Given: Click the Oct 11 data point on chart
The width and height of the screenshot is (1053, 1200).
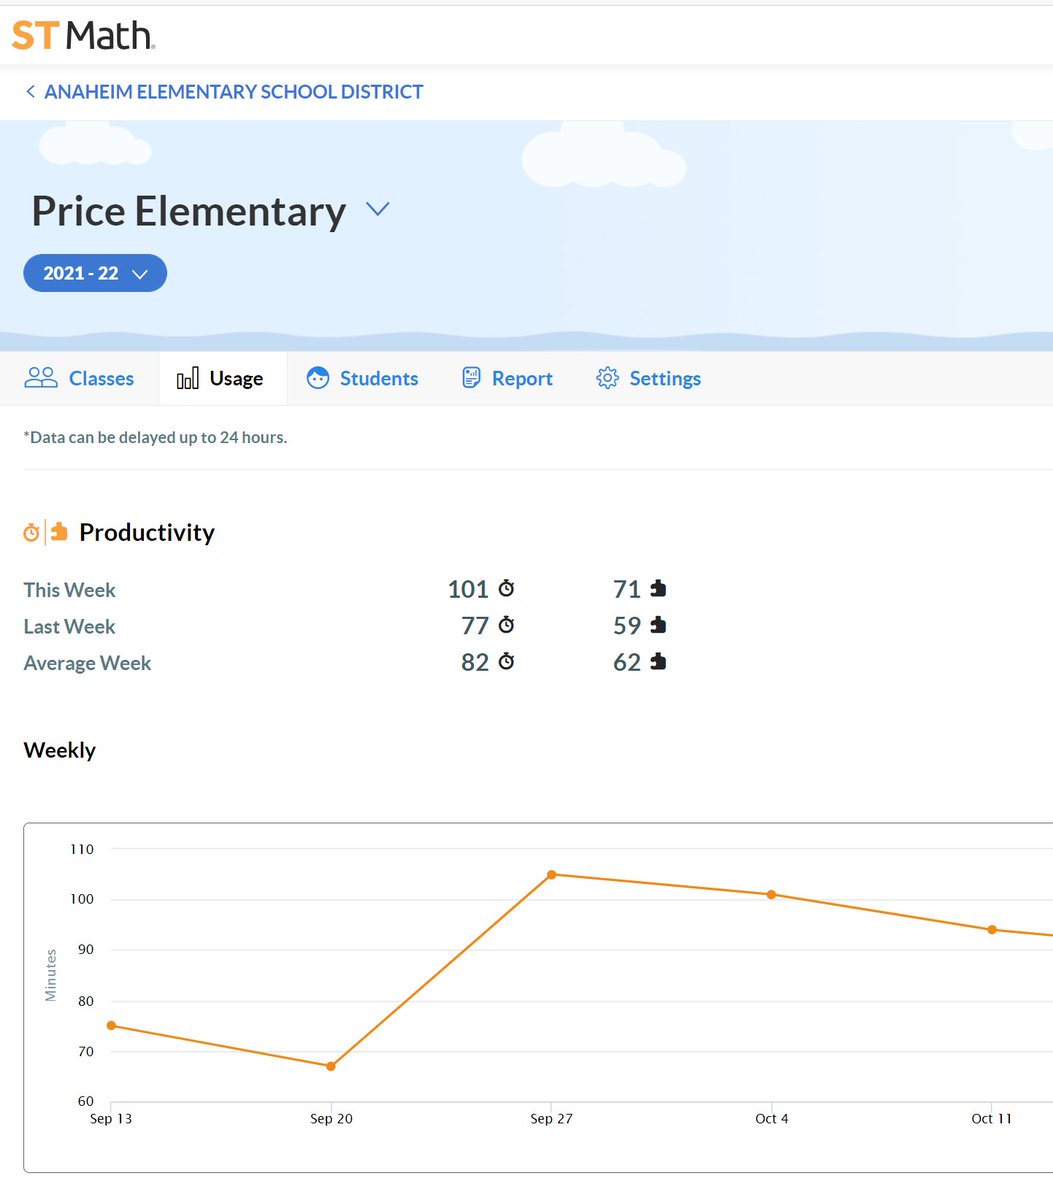Looking at the screenshot, I should 992,929.
